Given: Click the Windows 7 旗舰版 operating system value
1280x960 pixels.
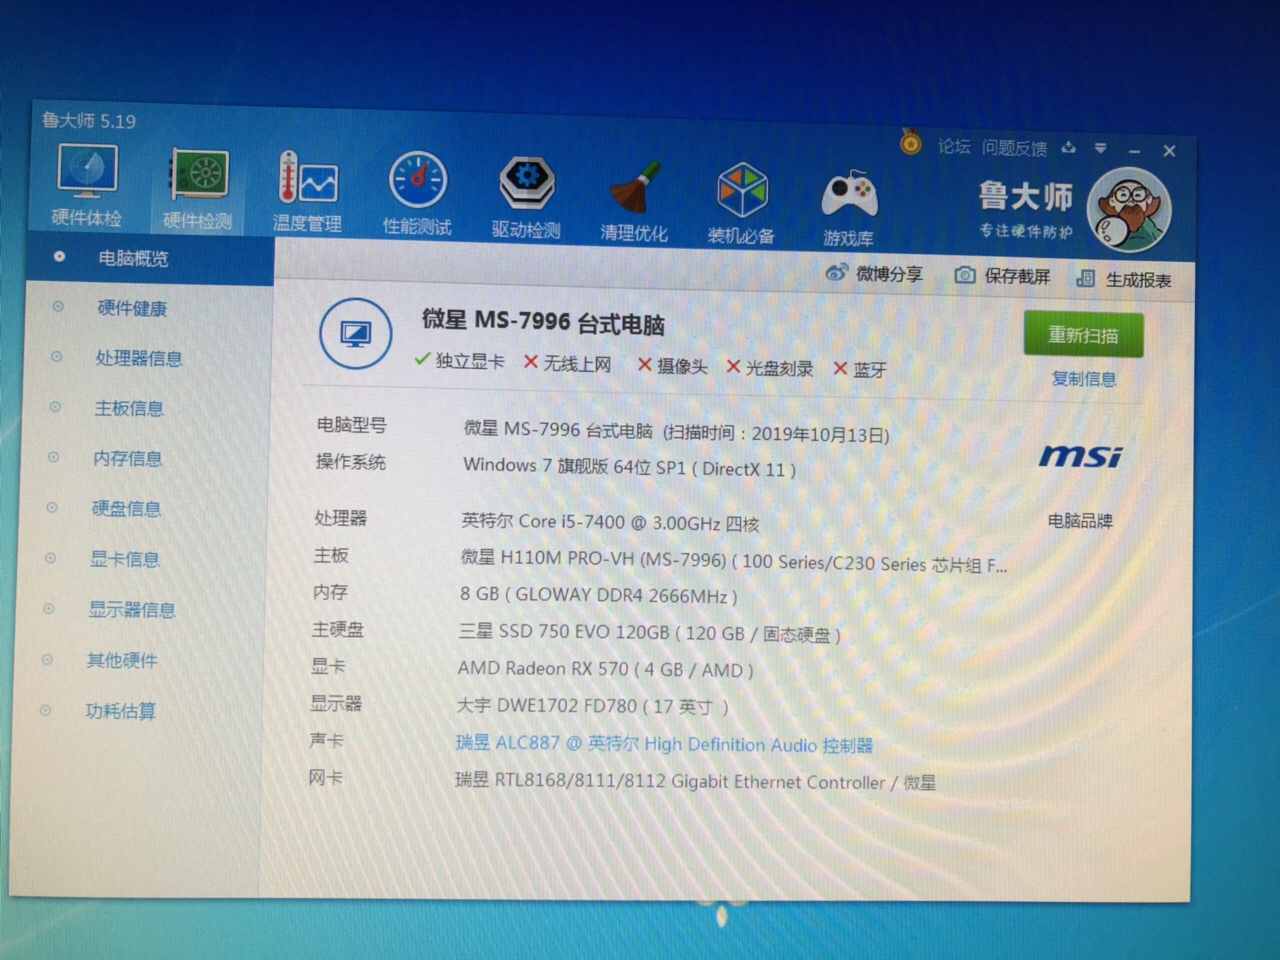Looking at the screenshot, I should (x=629, y=467).
